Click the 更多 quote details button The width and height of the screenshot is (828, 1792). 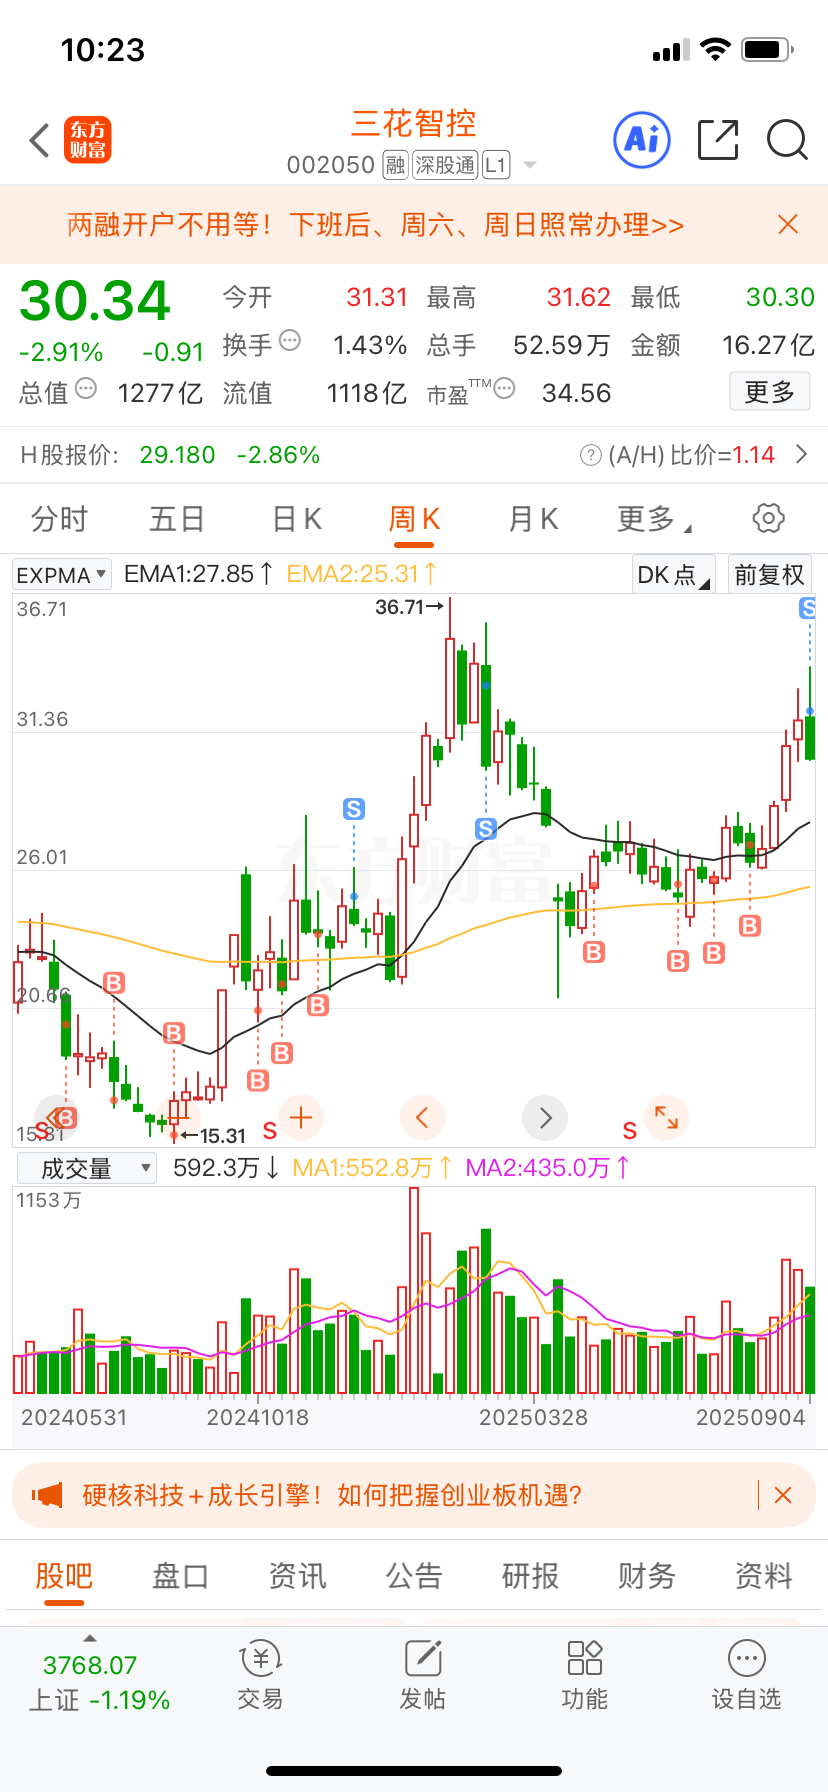[769, 392]
